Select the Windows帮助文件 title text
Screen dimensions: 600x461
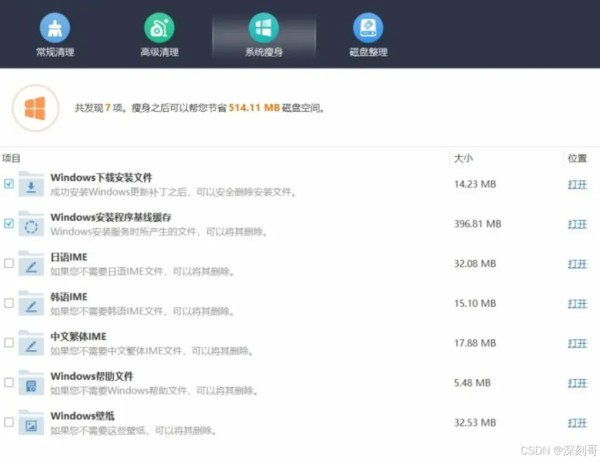[x=92, y=376]
